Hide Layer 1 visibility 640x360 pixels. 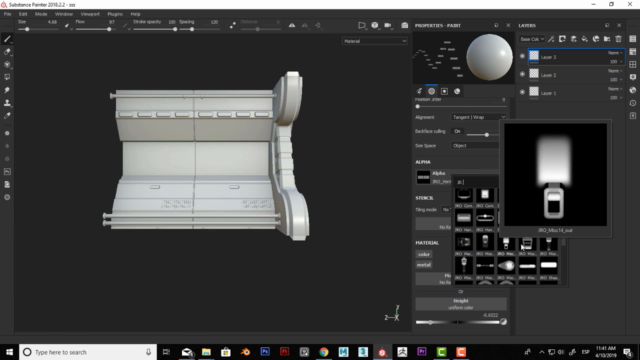pyautogui.click(x=522, y=92)
